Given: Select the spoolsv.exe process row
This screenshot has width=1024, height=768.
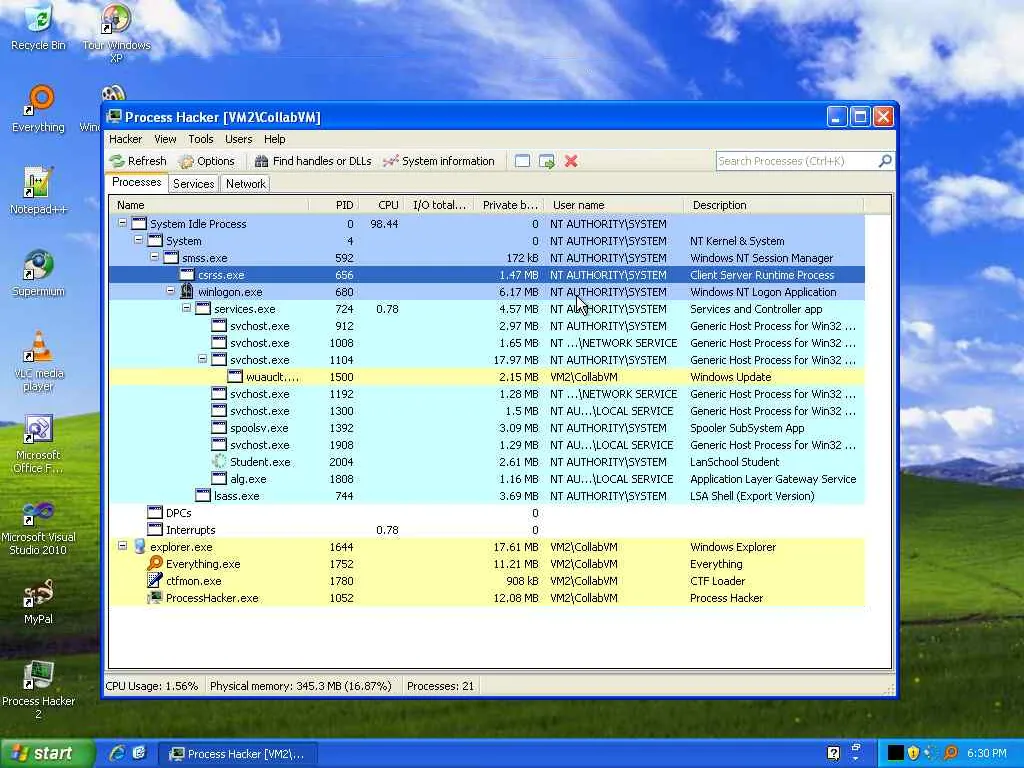Looking at the screenshot, I should tap(487, 428).
